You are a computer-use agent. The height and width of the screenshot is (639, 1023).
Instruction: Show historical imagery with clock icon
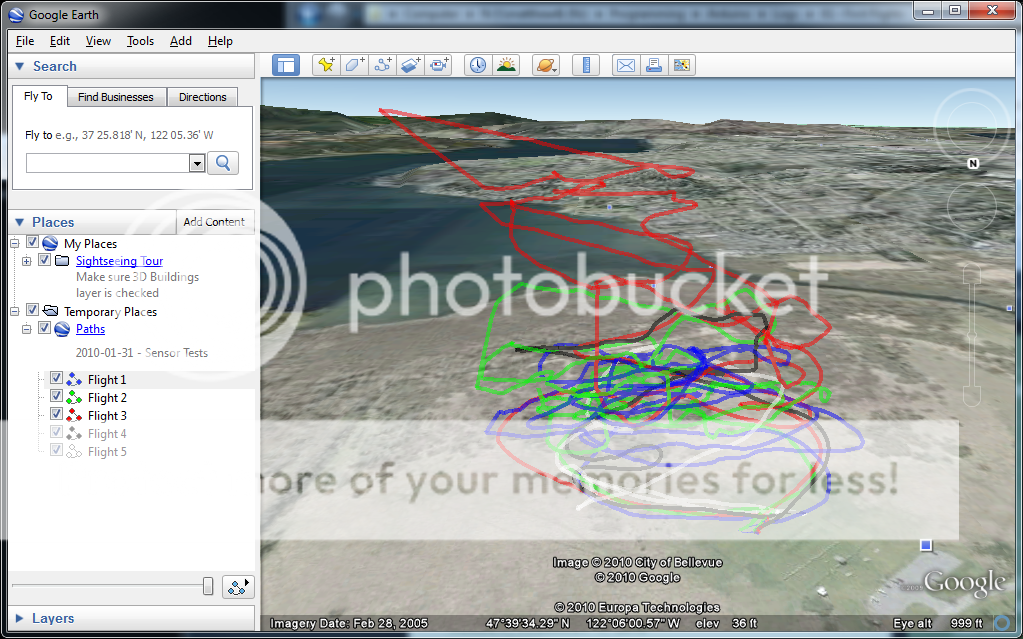pos(478,65)
